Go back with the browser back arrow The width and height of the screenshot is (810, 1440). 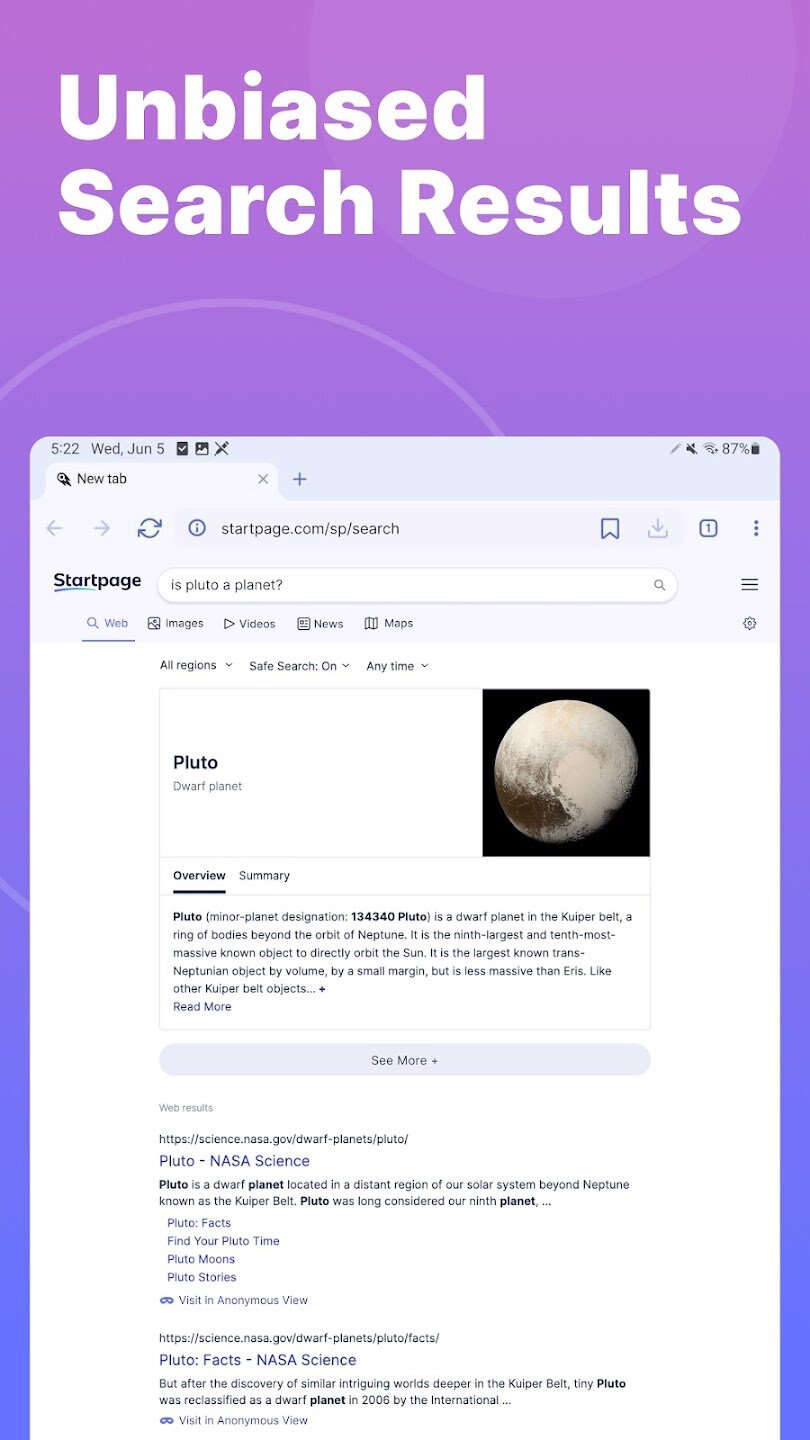coord(54,528)
